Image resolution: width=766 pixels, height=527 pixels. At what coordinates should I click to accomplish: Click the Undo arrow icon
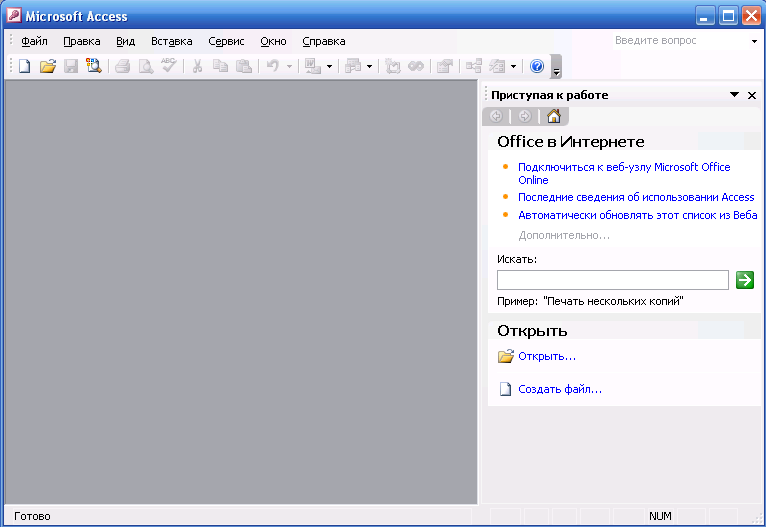(x=273, y=65)
